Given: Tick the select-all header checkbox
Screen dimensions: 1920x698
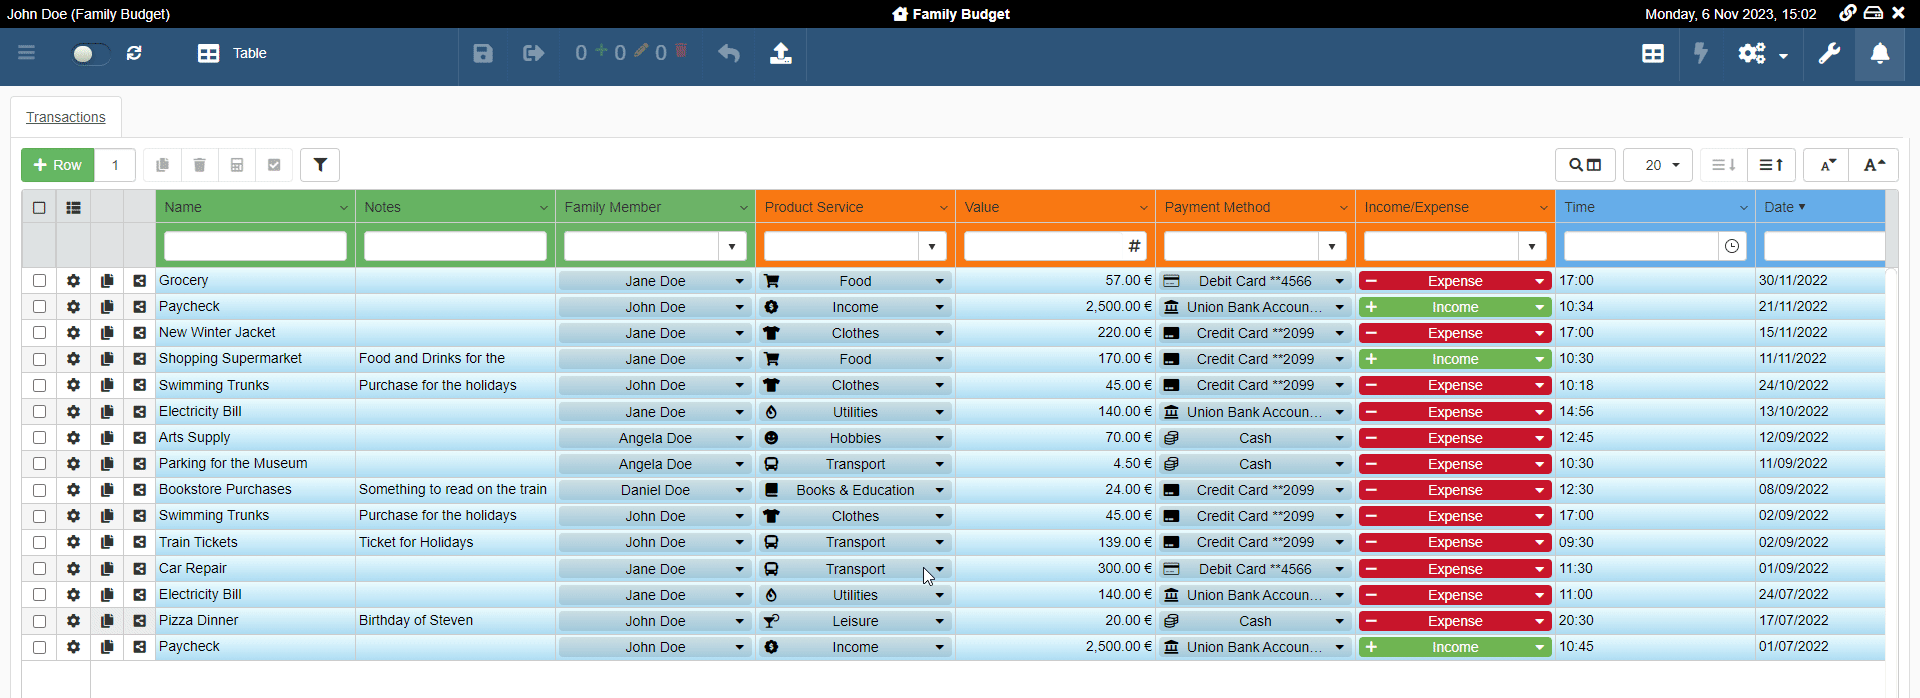Looking at the screenshot, I should coord(39,208).
